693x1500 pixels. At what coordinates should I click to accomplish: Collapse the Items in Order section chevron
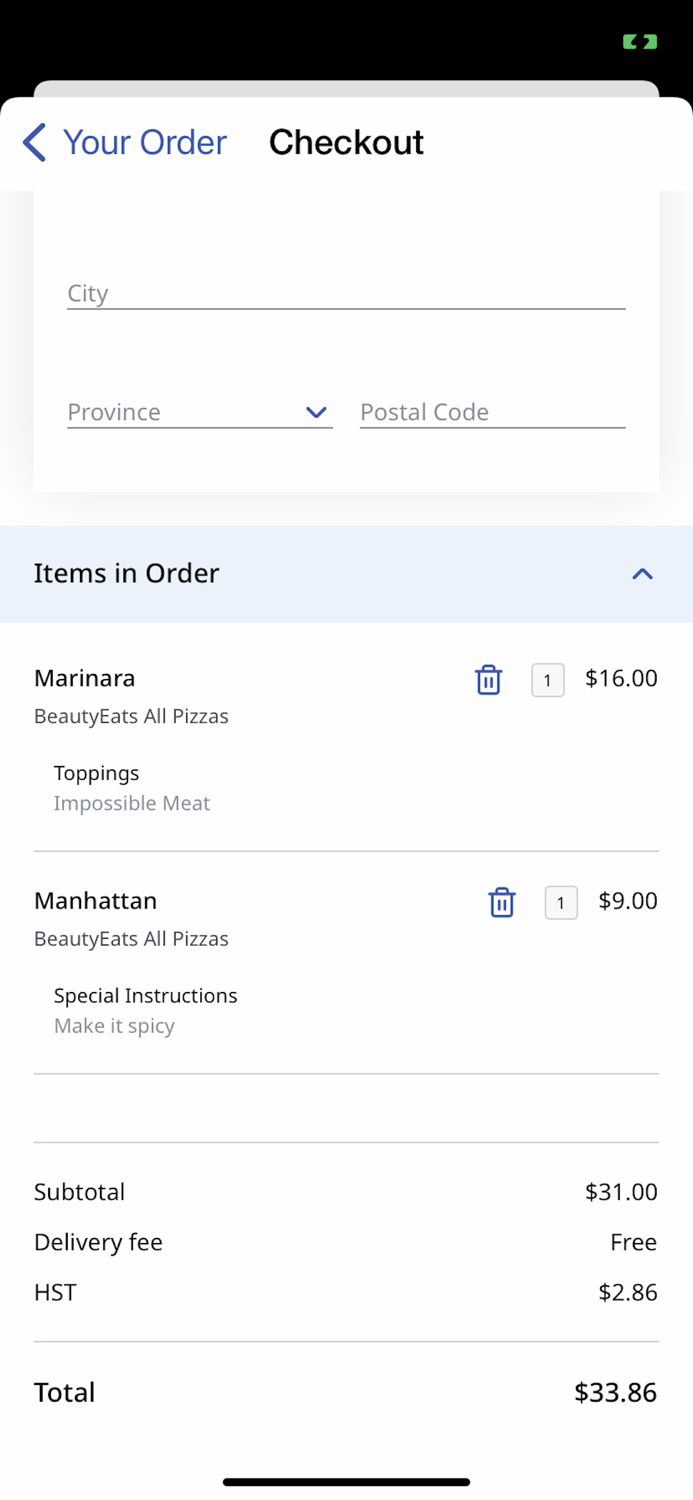point(642,574)
